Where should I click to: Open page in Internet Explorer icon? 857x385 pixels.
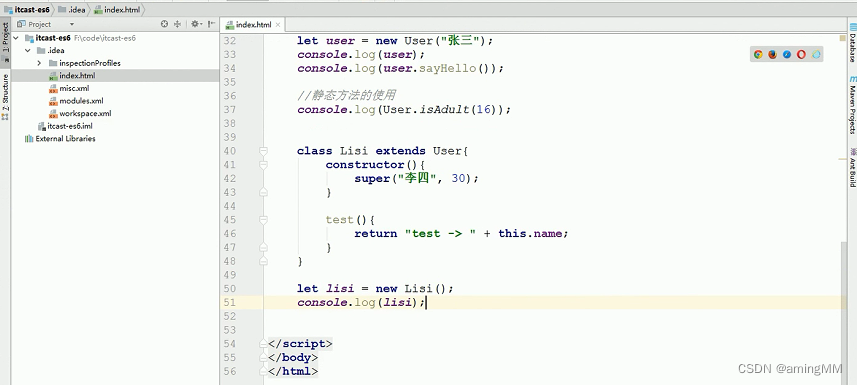[816, 54]
